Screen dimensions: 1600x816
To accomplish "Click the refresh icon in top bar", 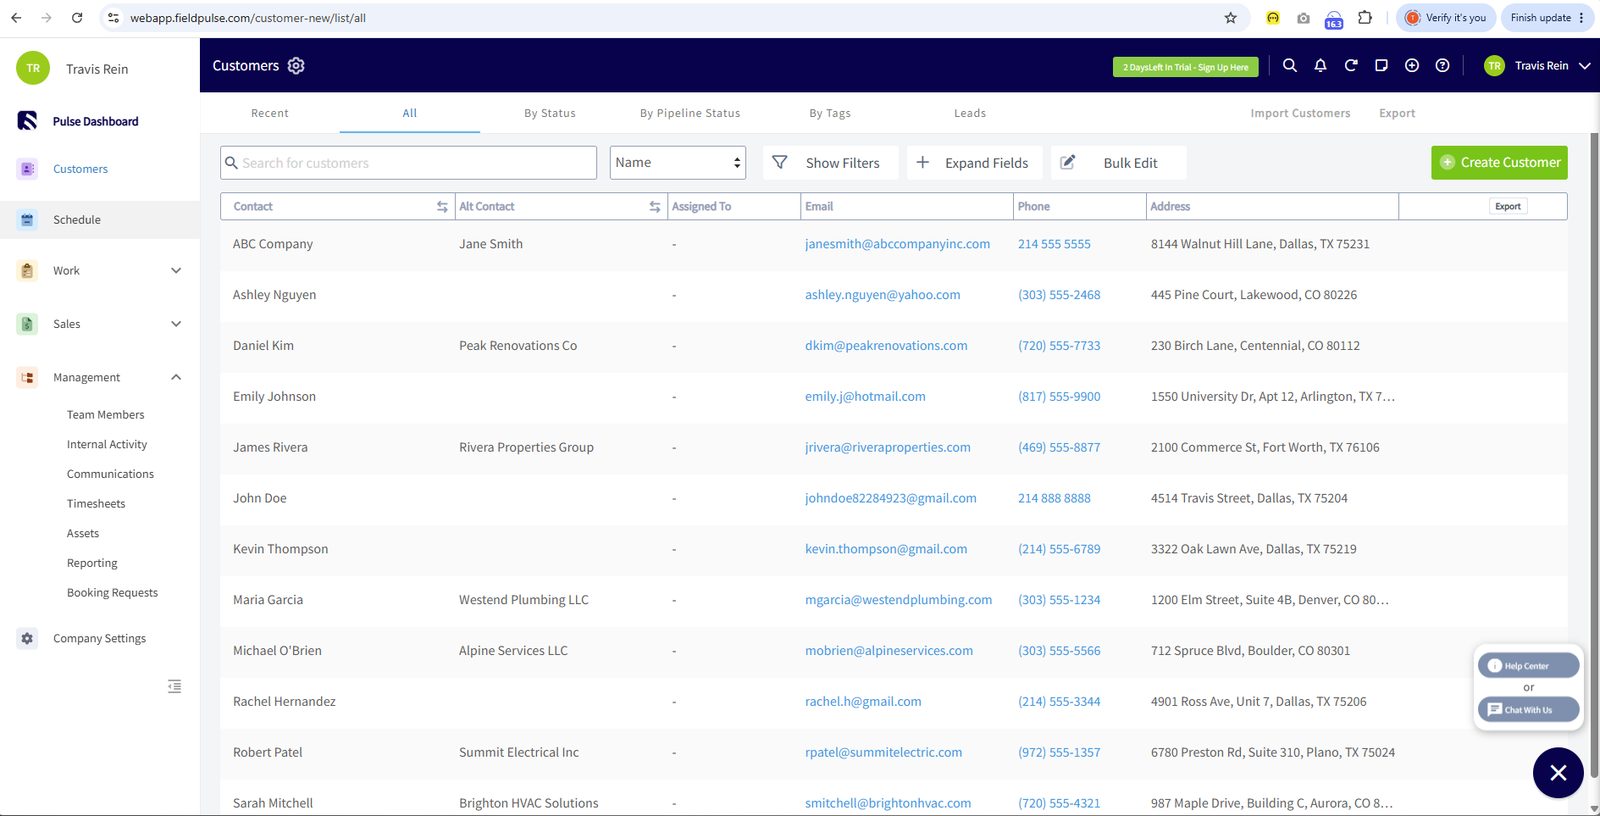I will click(1351, 65).
